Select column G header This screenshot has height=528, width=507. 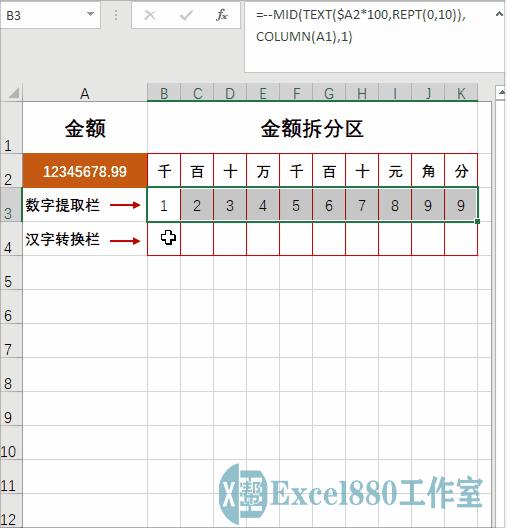(x=329, y=93)
